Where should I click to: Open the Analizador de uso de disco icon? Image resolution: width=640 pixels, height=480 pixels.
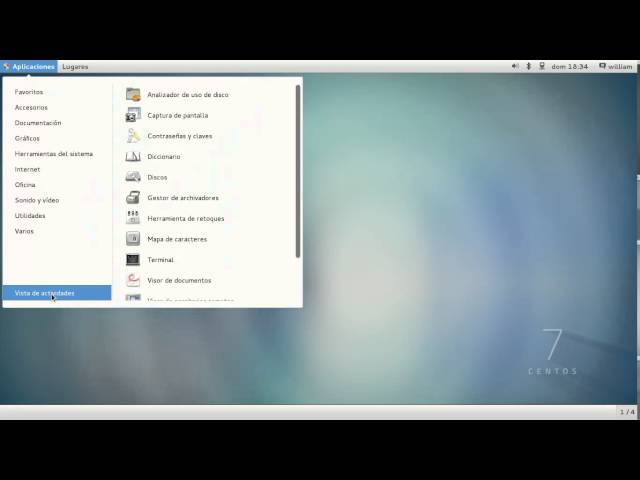pyautogui.click(x=133, y=94)
